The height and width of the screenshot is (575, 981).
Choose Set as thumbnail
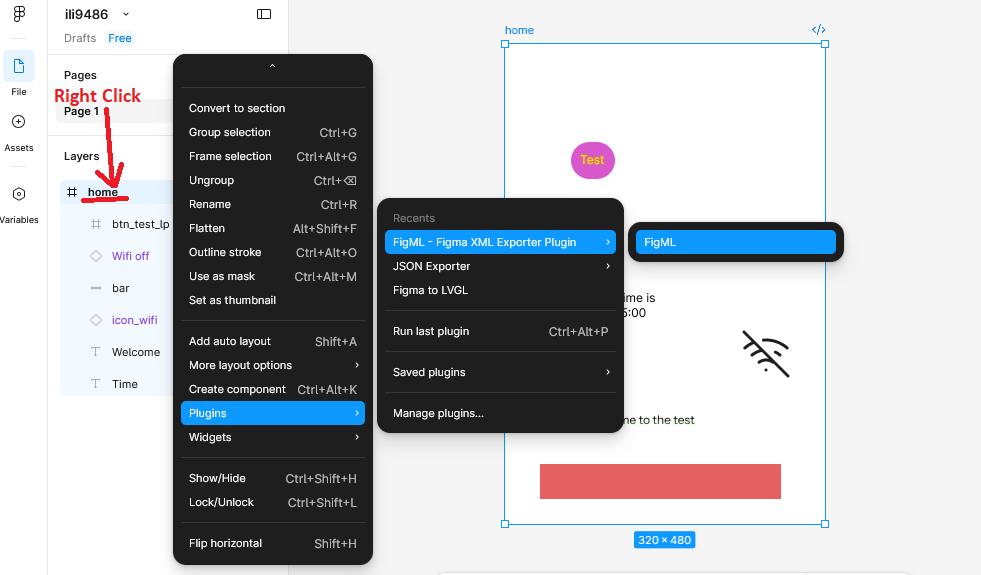(x=273, y=300)
